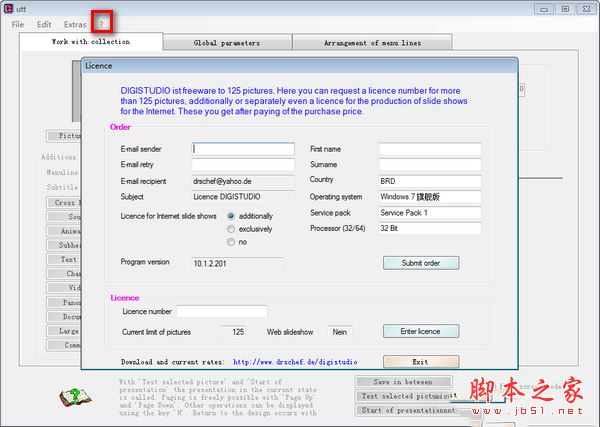
Task: Click the E-mail retry input field
Action: (x=243, y=165)
